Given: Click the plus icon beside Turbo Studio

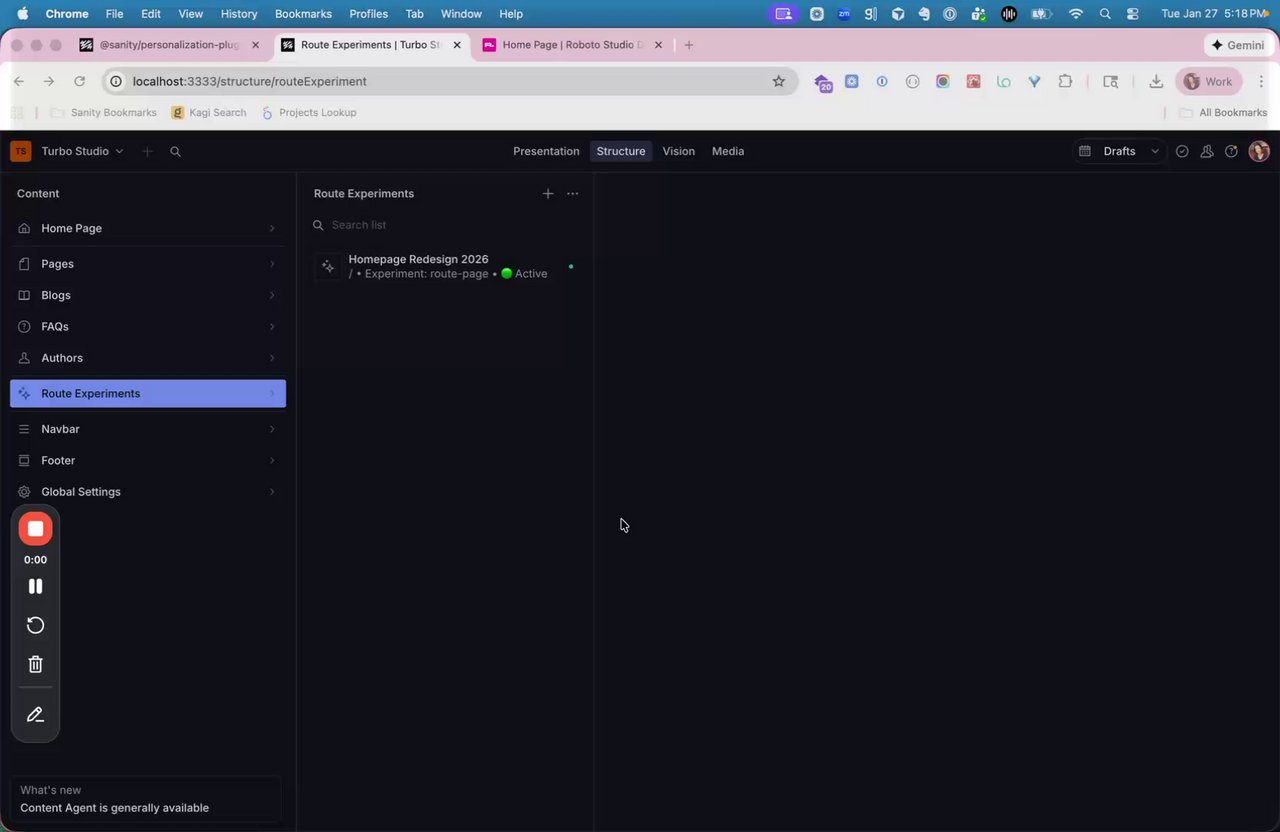Looking at the screenshot, I should pyautogui.click(x=147, y=151).
